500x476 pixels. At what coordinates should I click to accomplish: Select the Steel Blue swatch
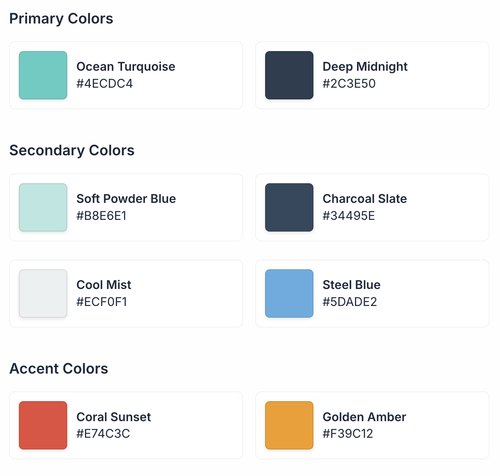(289, 293)
